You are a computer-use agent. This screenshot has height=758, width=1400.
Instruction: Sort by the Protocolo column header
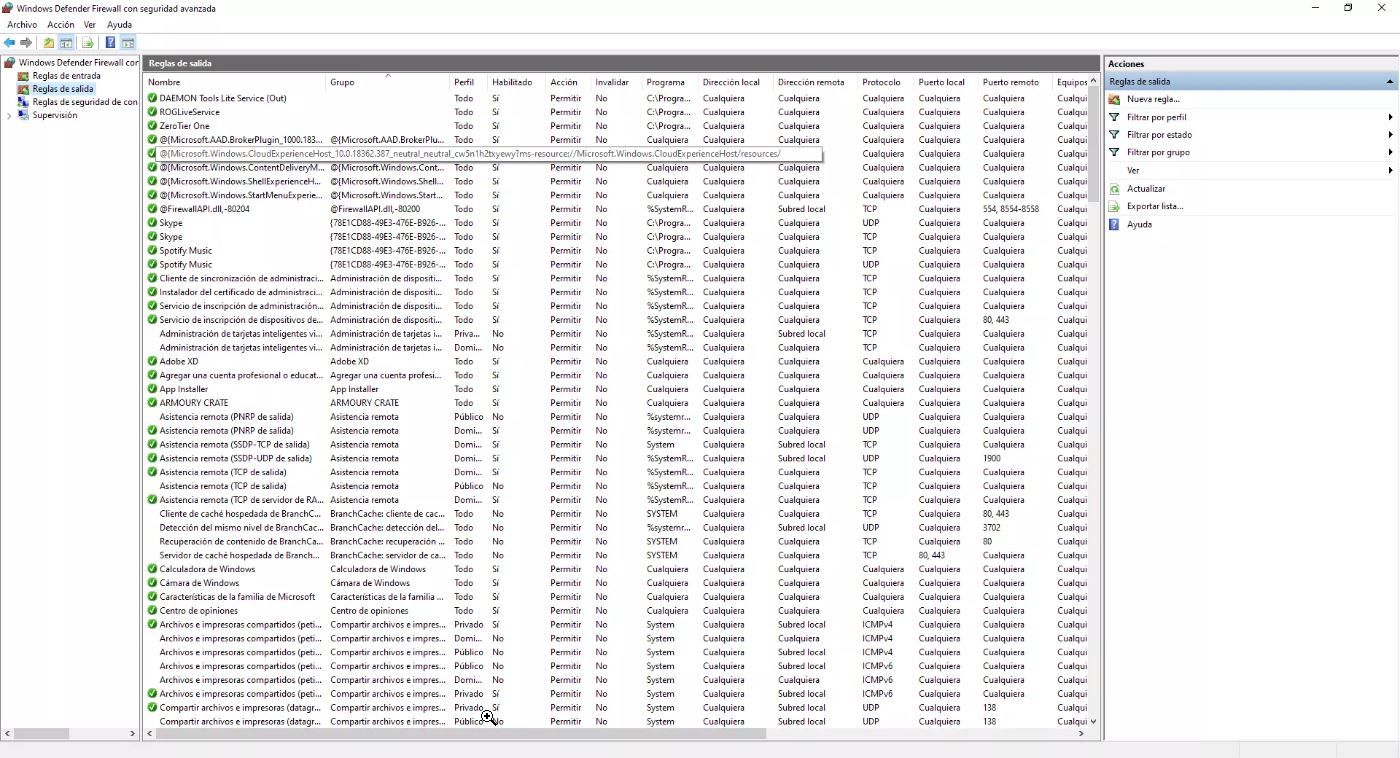coord(887,82)
